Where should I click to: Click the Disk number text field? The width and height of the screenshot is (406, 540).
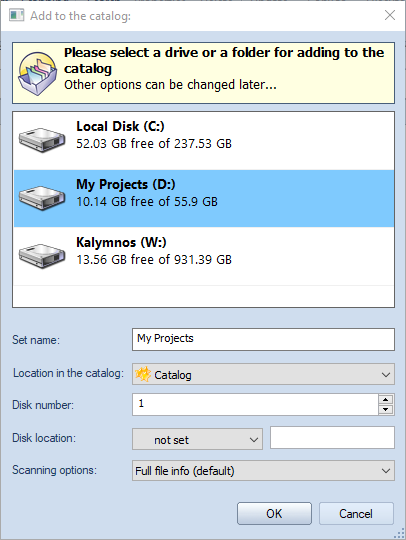(x=255, y=404)
